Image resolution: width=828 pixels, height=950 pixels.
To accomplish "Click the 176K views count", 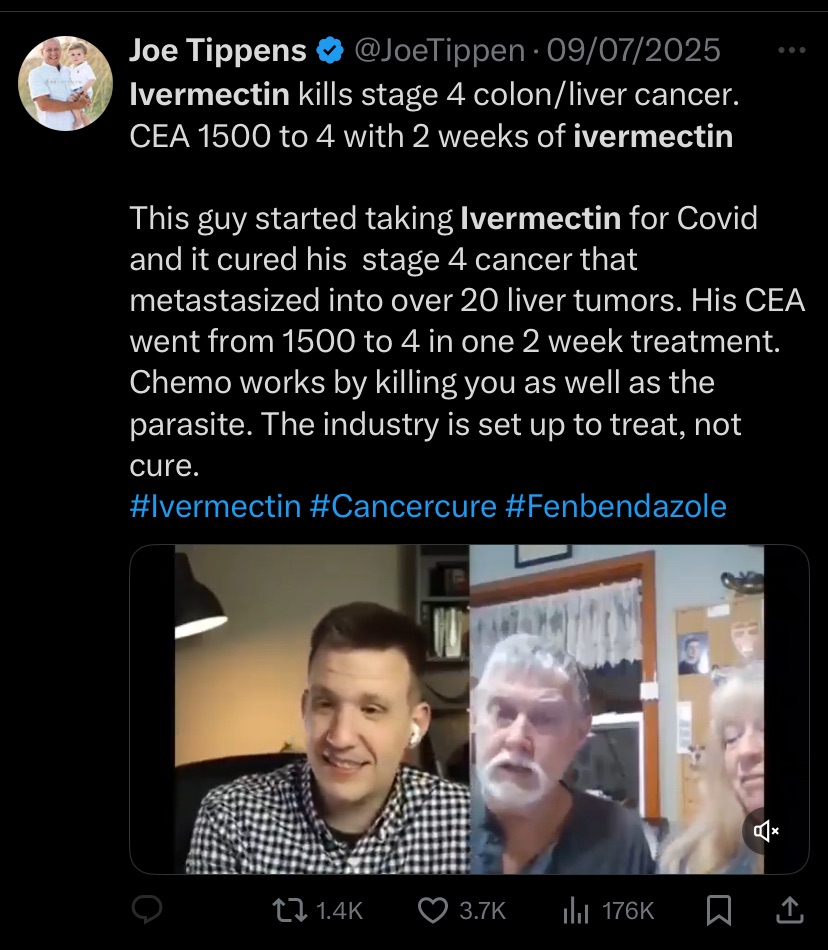I will 628,911.
